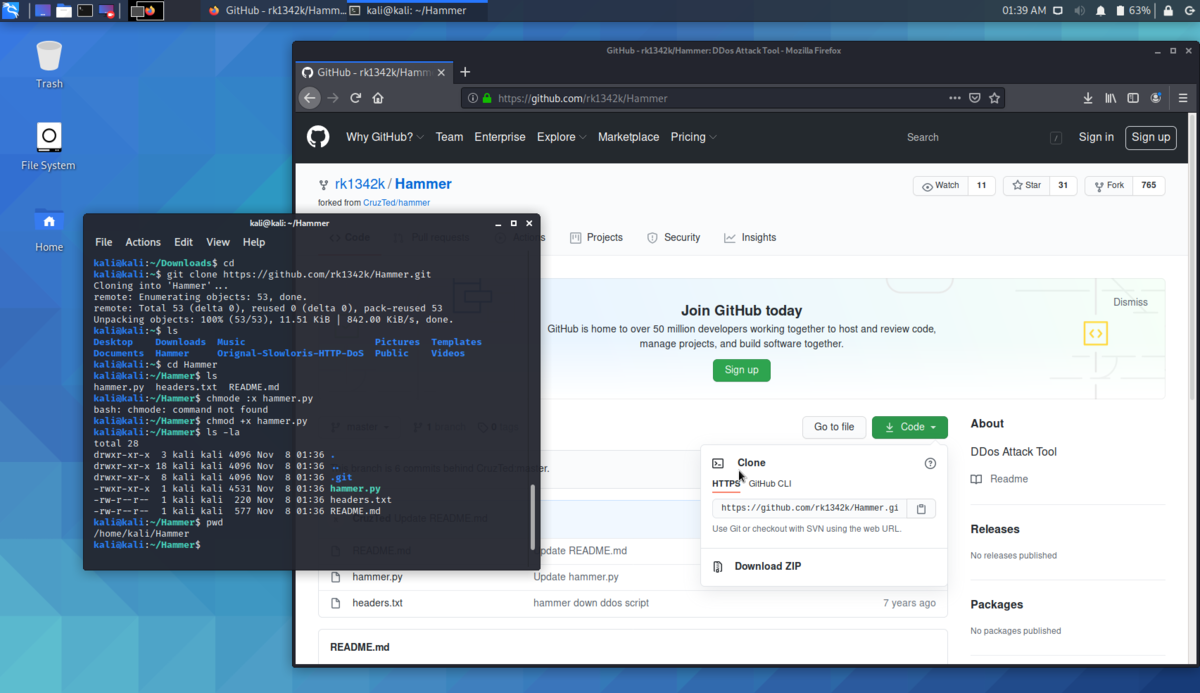
Task: Fork the Hammer repository
Action: tap(1110, 186)
